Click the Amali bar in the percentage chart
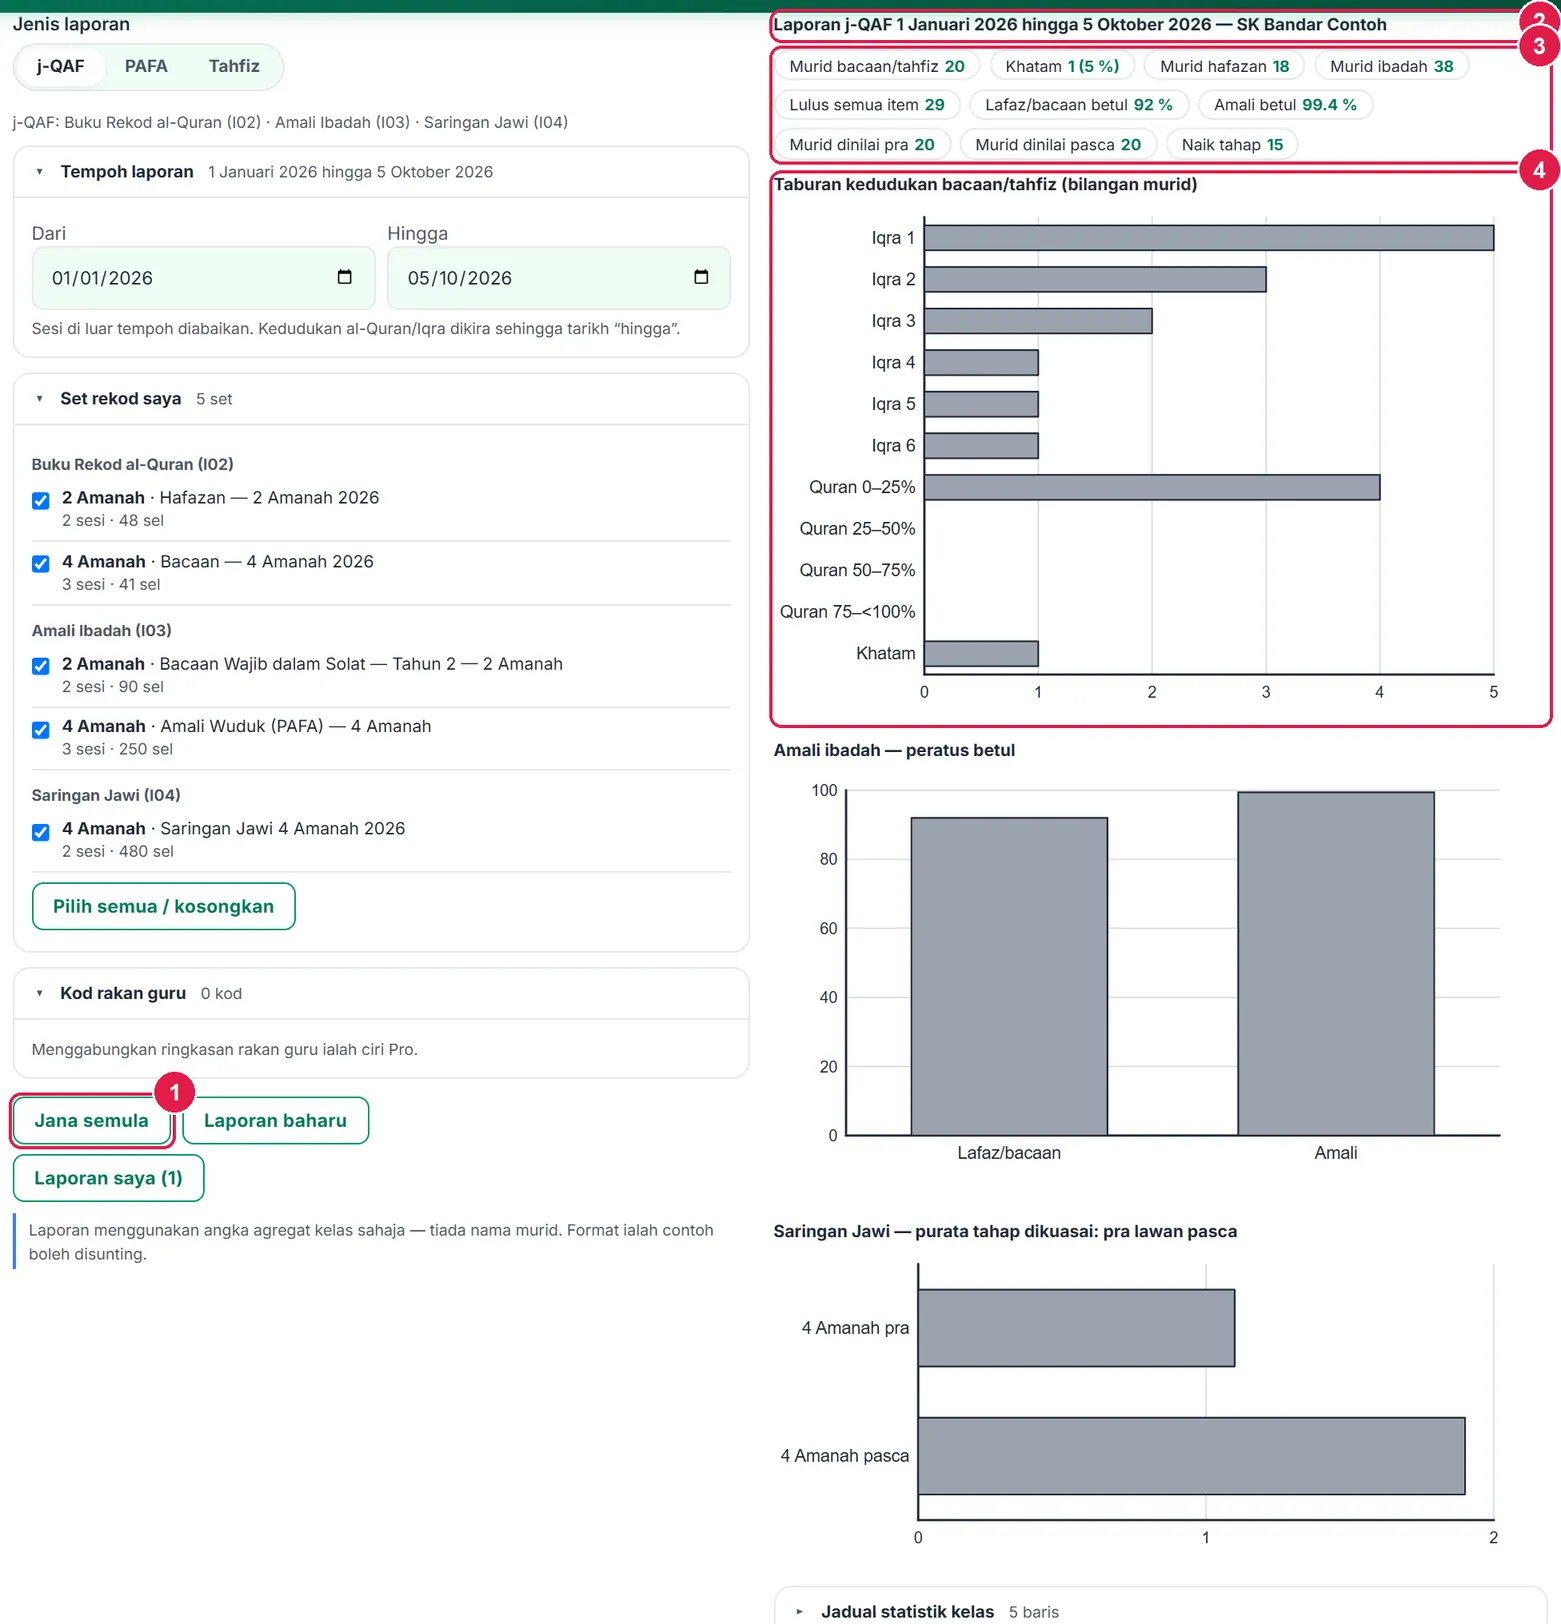Screen dimensions: 1561x1624 (1336, 964)
